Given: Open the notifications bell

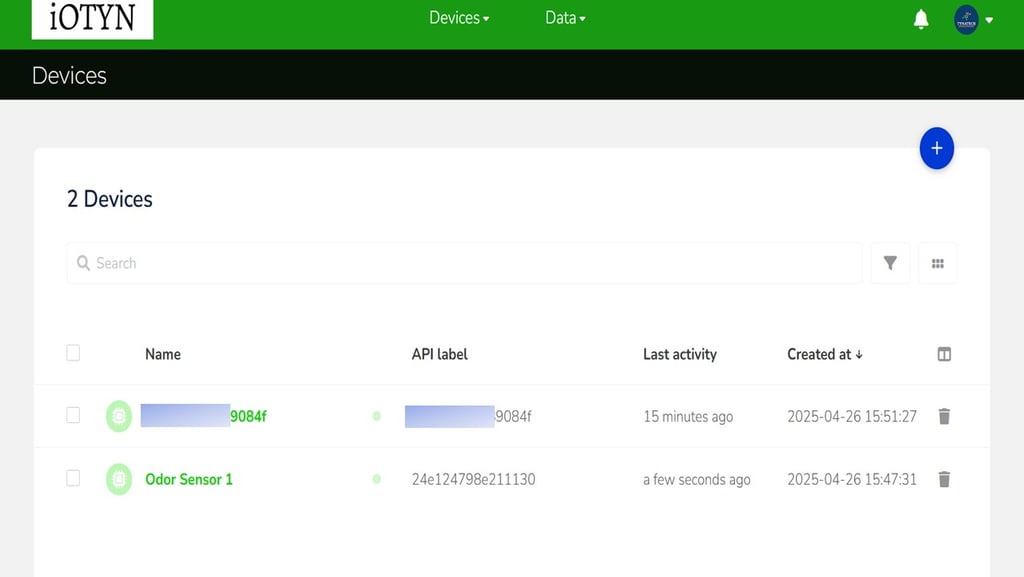Looking at the screenshot, I should pyautogui.click(x=921, y=20).
